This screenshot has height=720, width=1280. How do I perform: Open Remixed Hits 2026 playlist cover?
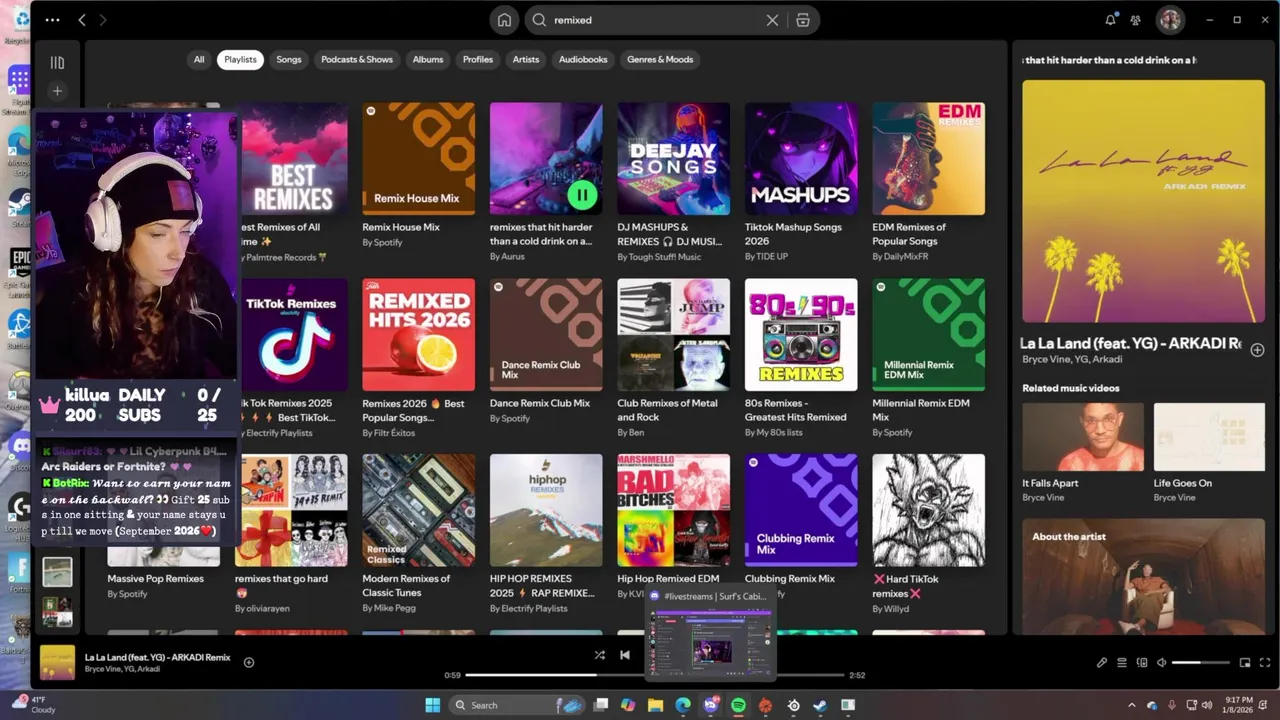(419, 334)
